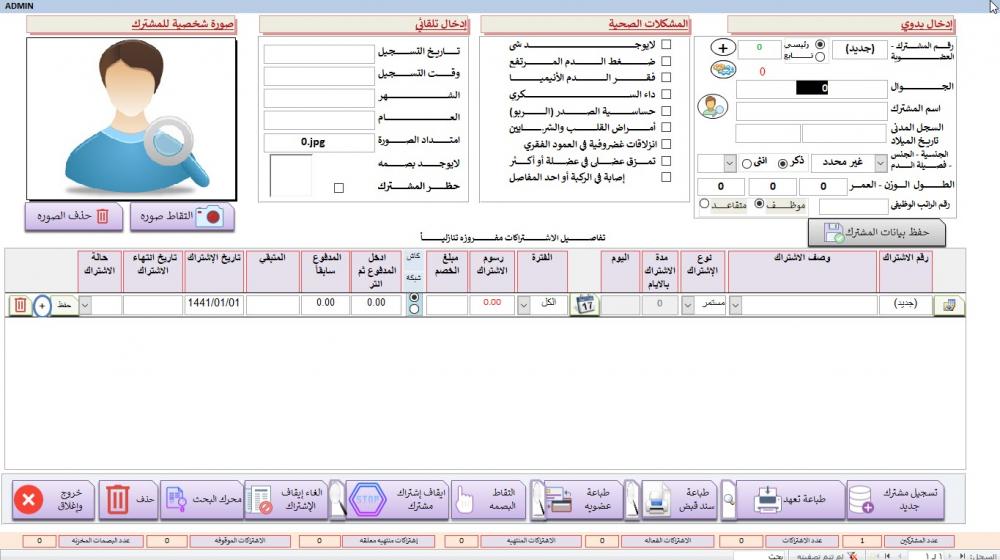Click مبلغ الخصم discount amount field
Screen dimensions: 1000x560
pyautogui.click(x=446, y=305)
